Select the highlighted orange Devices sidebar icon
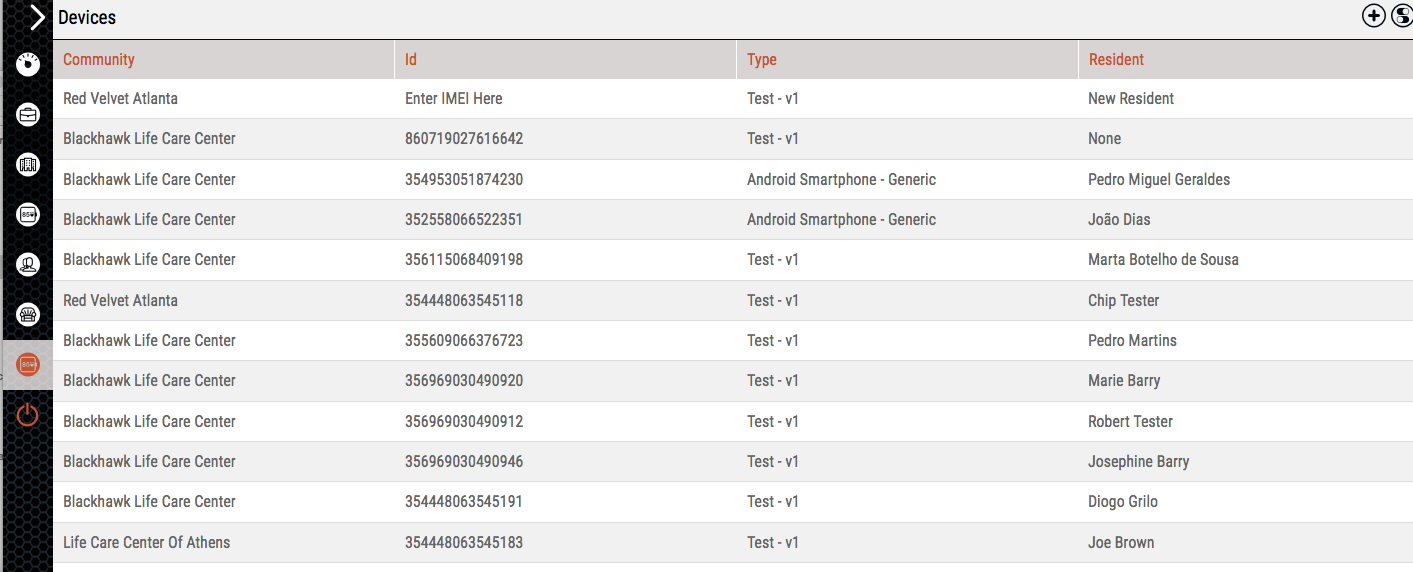Image resolution: width=1413 pixels, height=572 pixels. pos(28,365)
